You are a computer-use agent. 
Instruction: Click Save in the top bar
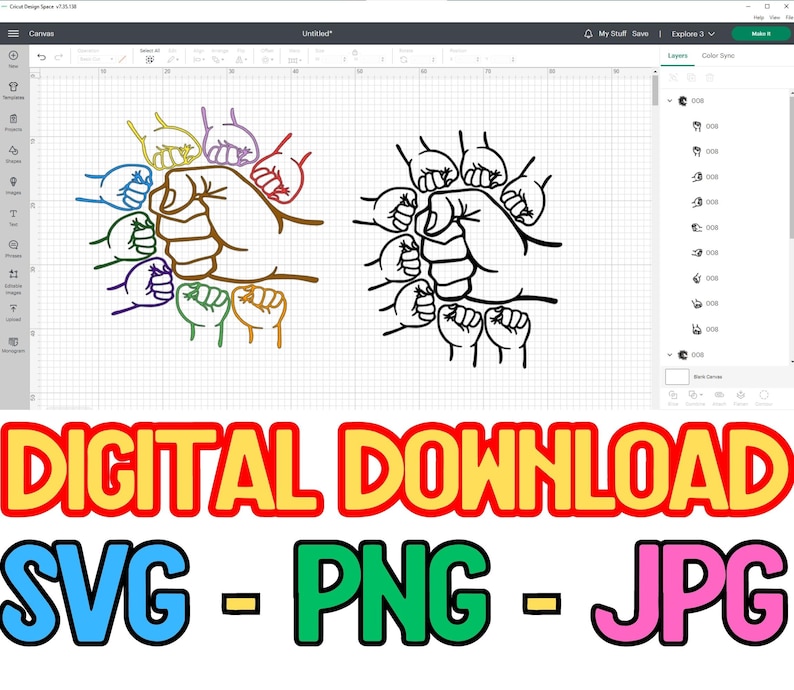pyautogui.click(x=640, y=33)
